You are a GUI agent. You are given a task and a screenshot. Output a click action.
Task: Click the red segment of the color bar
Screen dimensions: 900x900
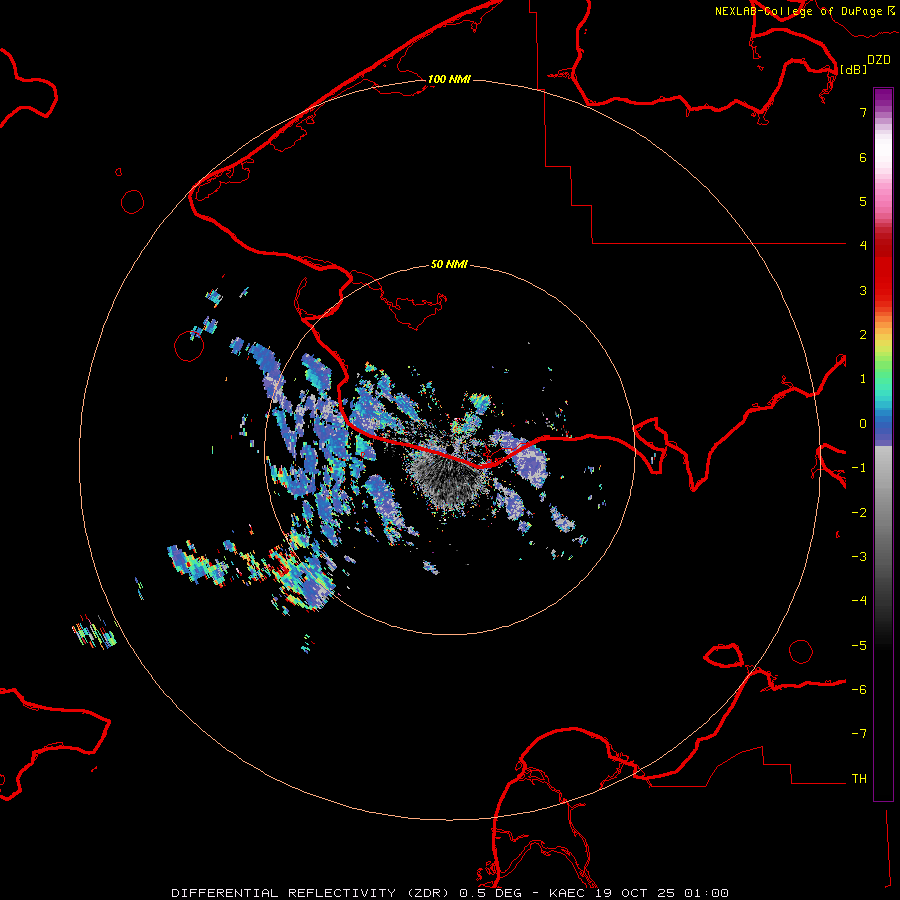pos(883,267)
